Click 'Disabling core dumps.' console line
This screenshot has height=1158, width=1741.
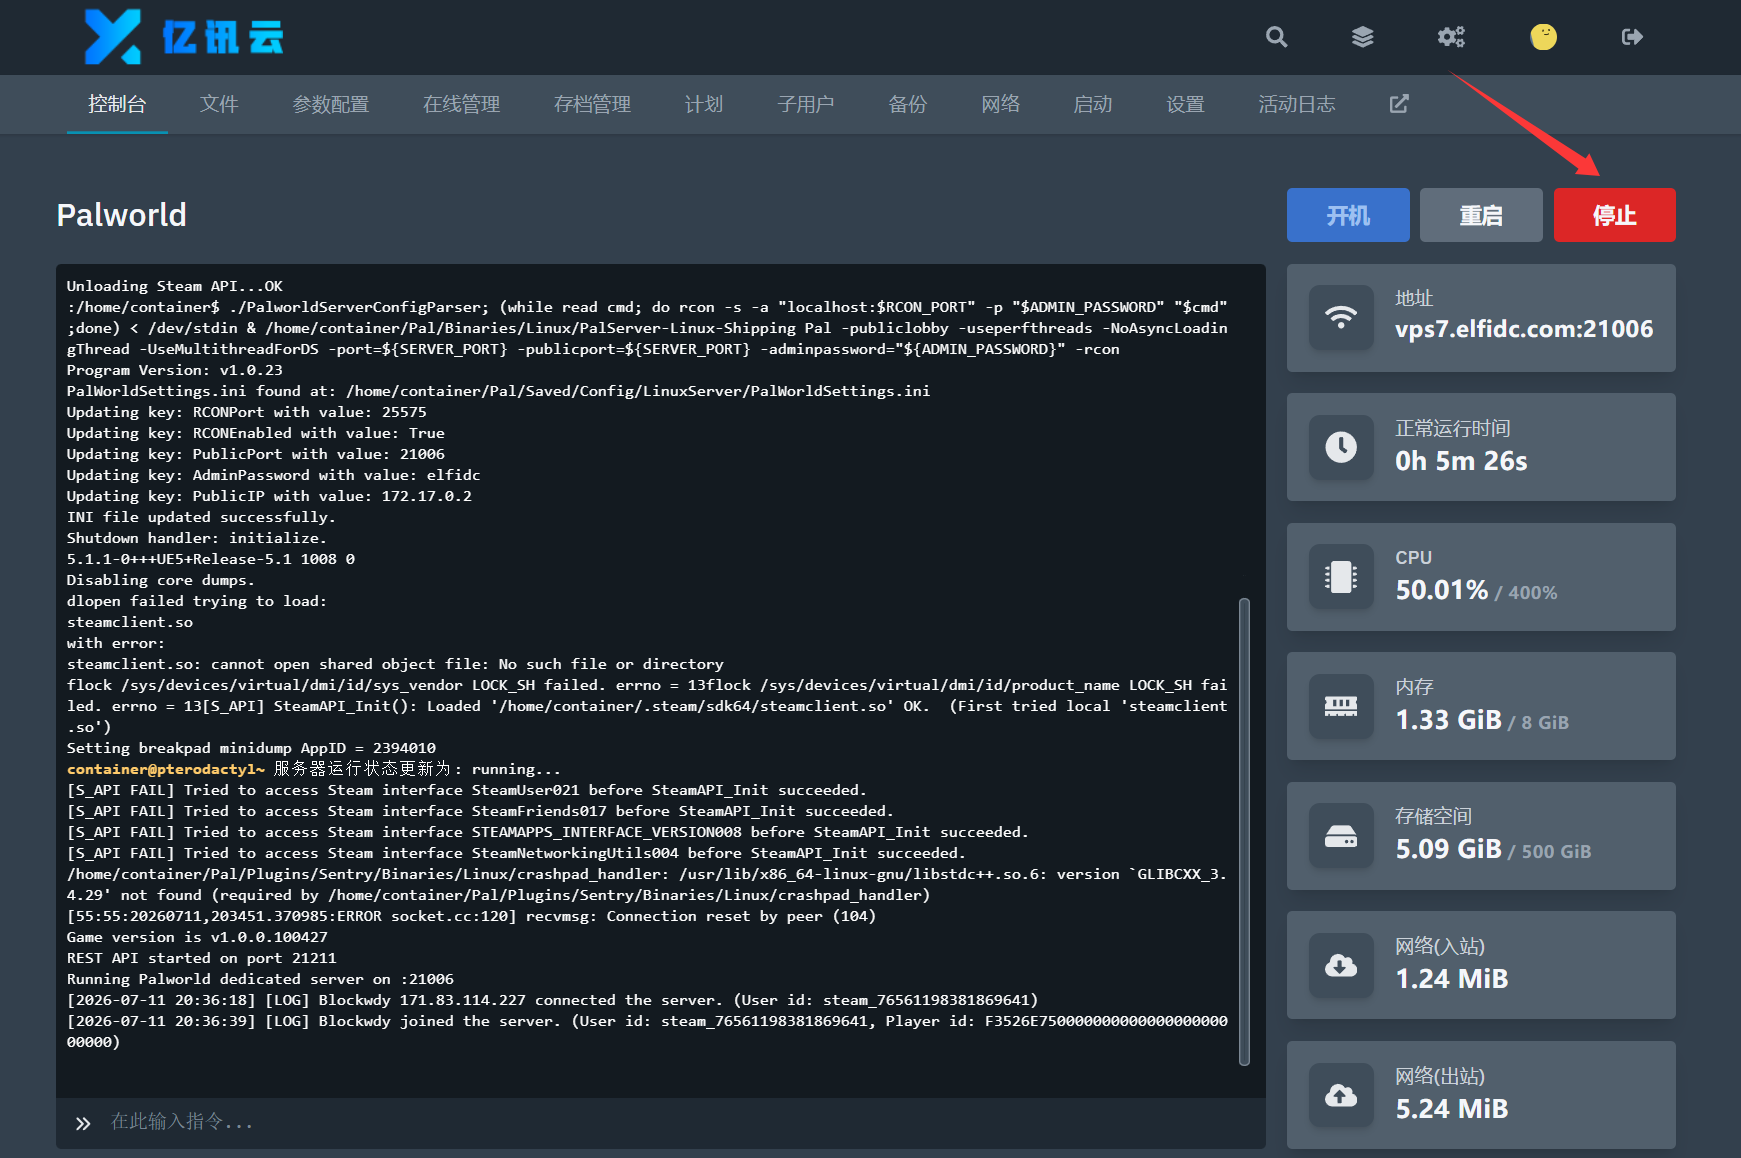(x=161, y=580)
